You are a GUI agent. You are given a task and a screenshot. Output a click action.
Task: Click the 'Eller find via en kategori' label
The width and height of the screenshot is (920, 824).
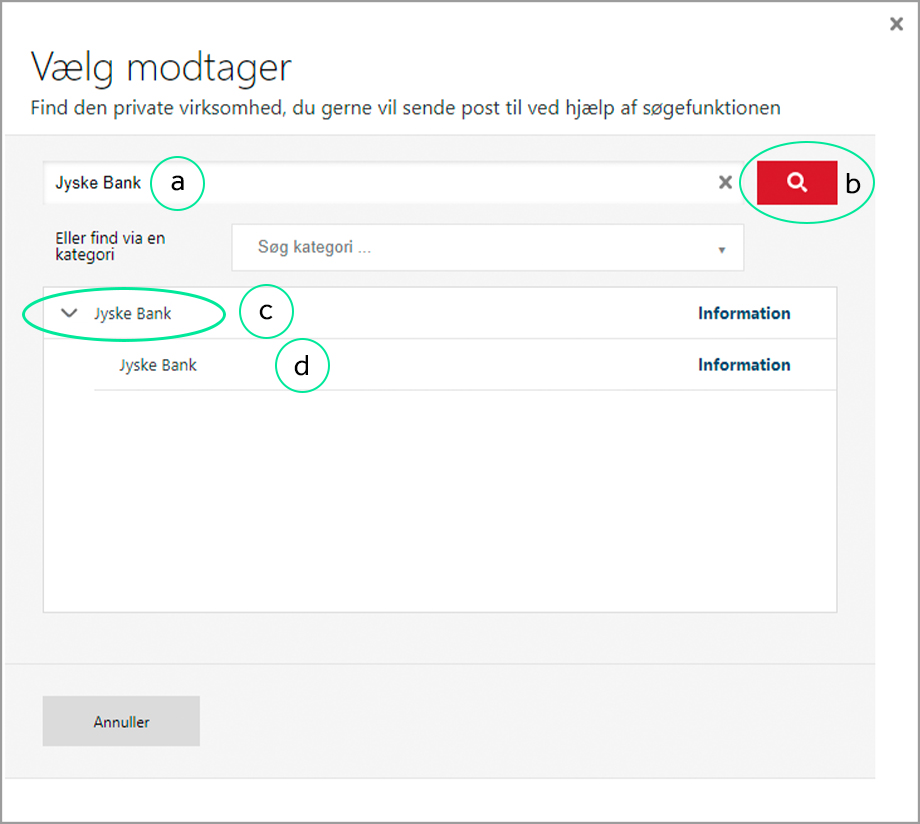click(110, 246)
